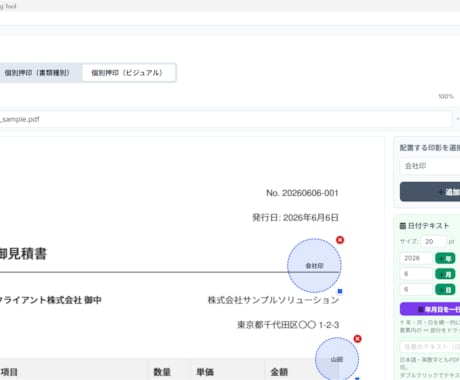
Task: Click the 御見積書 document title
Action: [x=23, y=254]
